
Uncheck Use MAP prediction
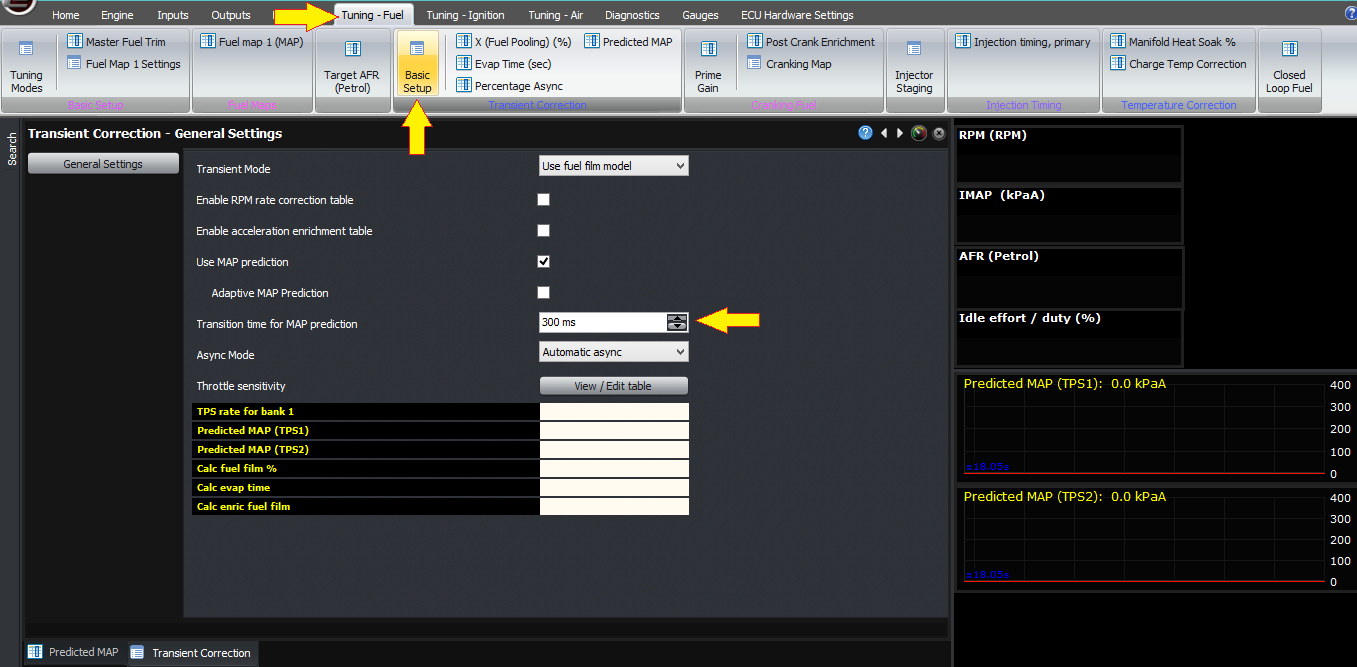[543, 262]
